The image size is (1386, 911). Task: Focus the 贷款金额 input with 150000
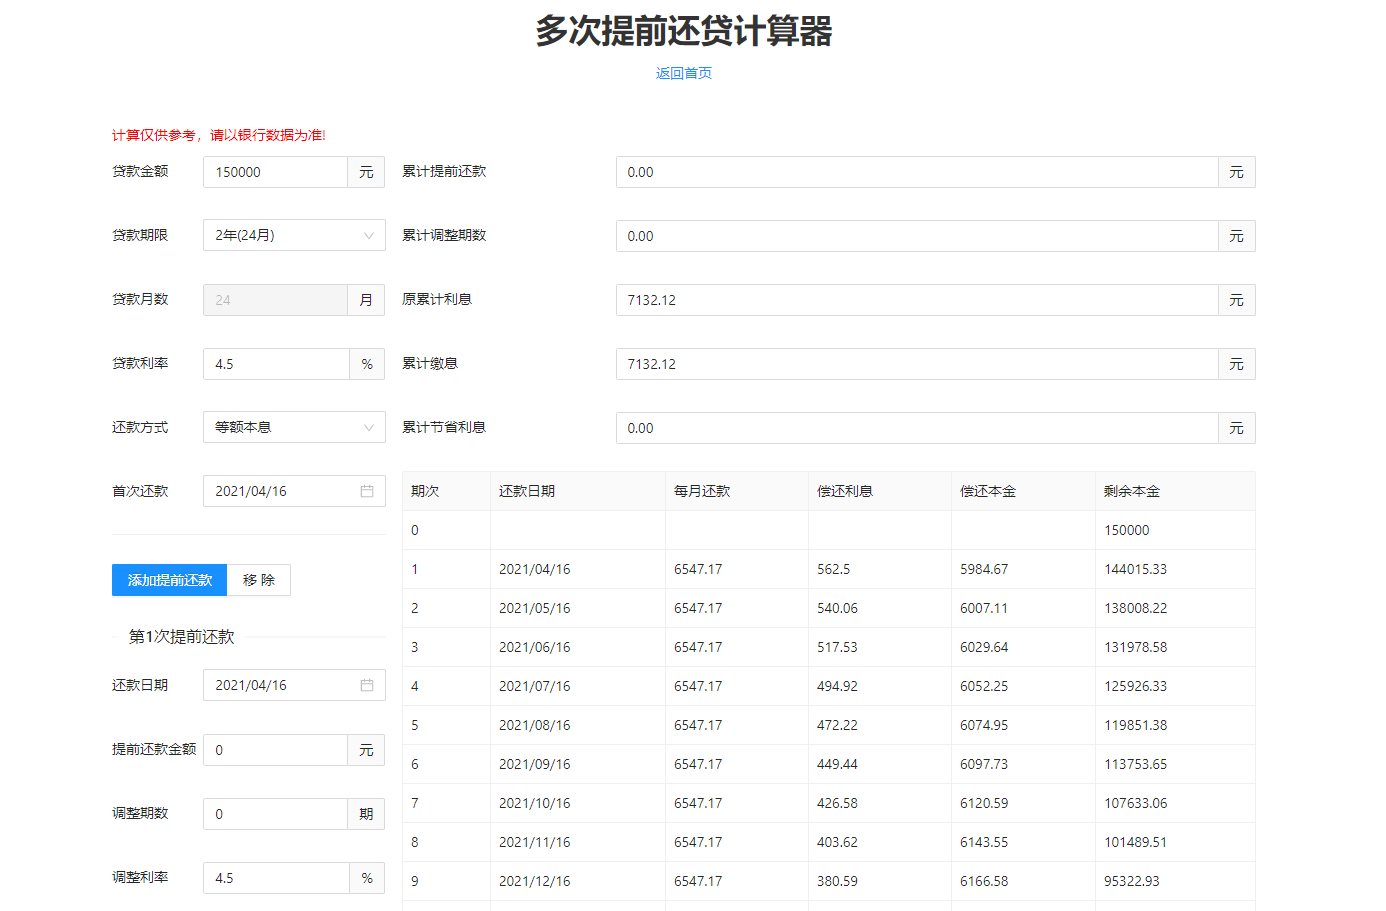pos(275,172)
